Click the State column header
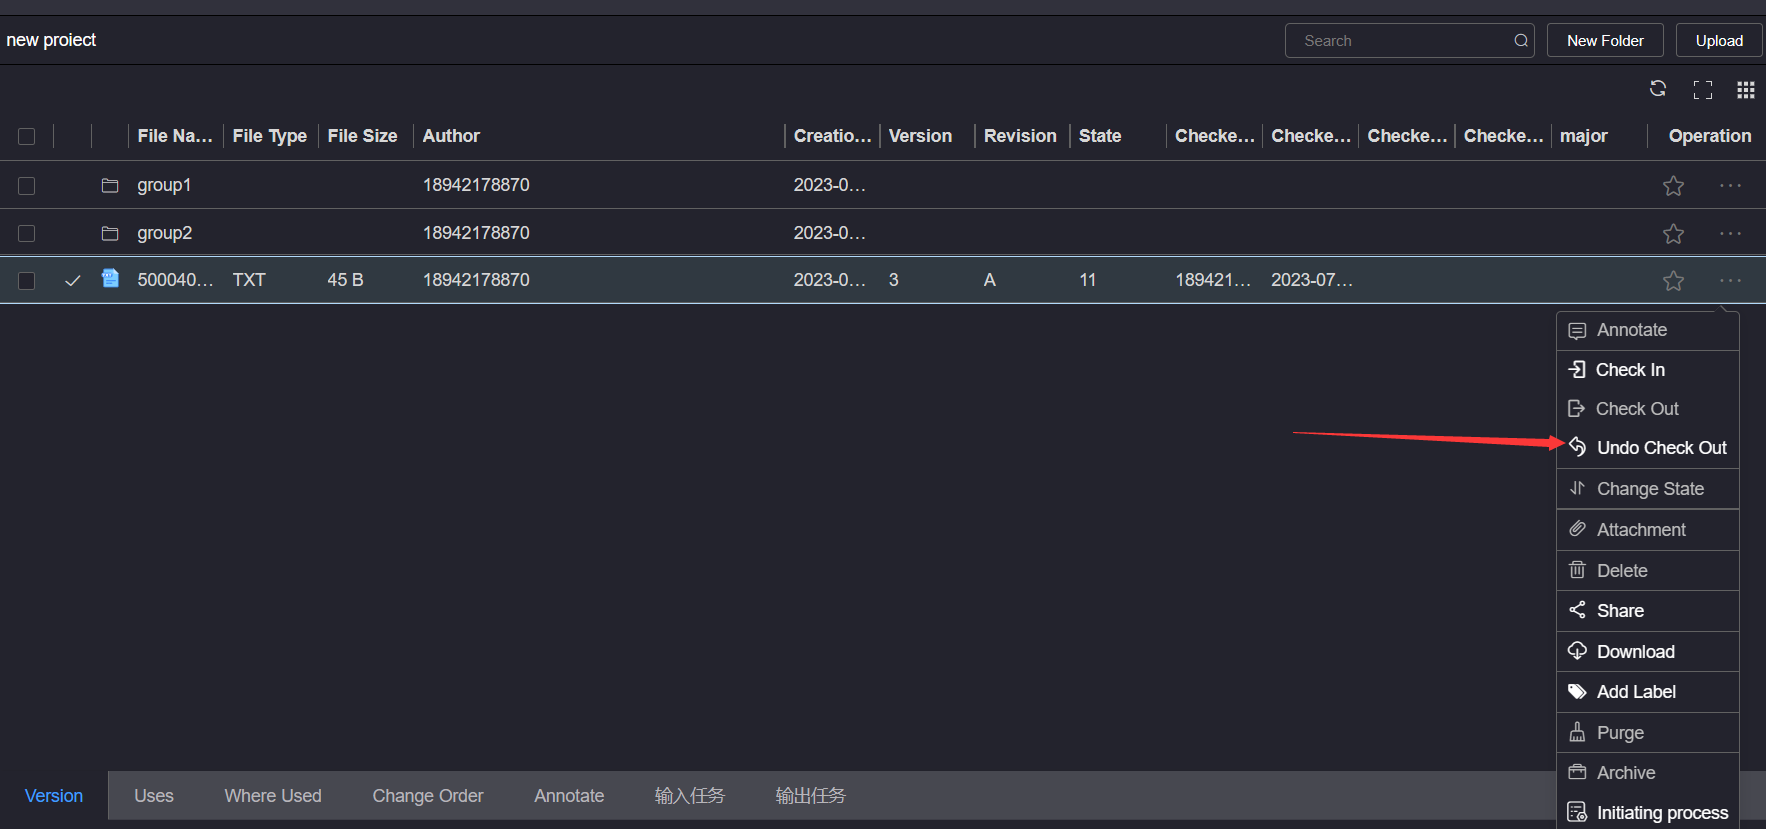This screenshot has height=829, width=1766. [1100, 136]
